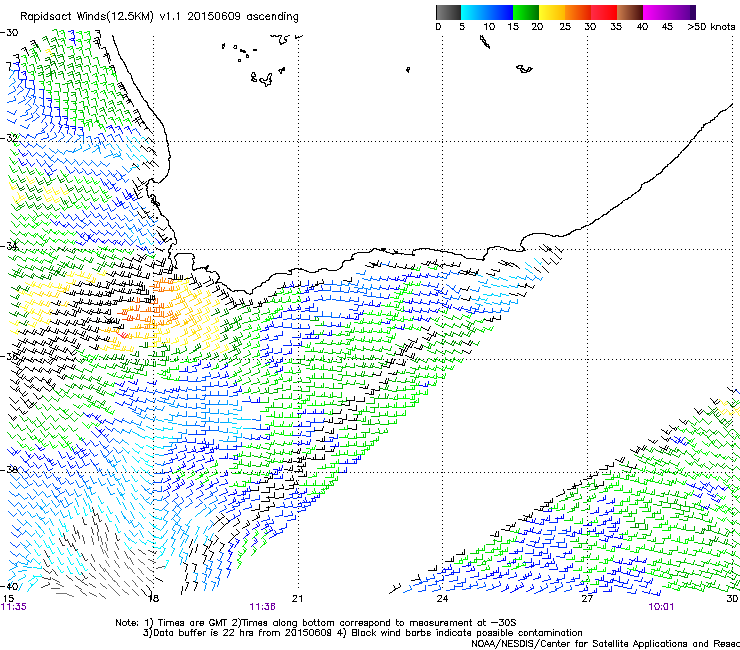
Task: Click the 11:36 swath time label
Action: pos(262,607)
